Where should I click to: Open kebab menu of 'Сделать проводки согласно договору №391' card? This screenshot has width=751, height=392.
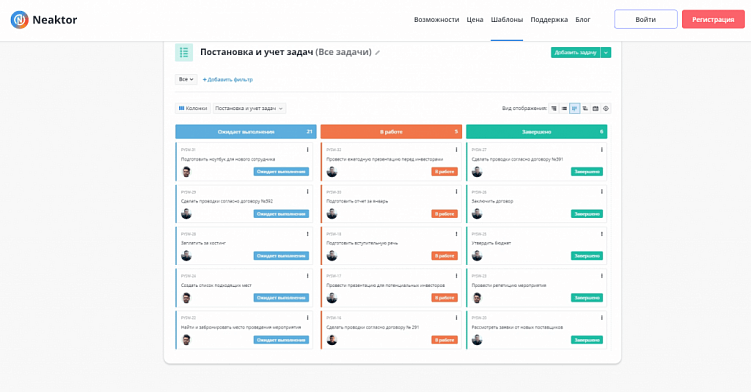(x=602, y=150)
